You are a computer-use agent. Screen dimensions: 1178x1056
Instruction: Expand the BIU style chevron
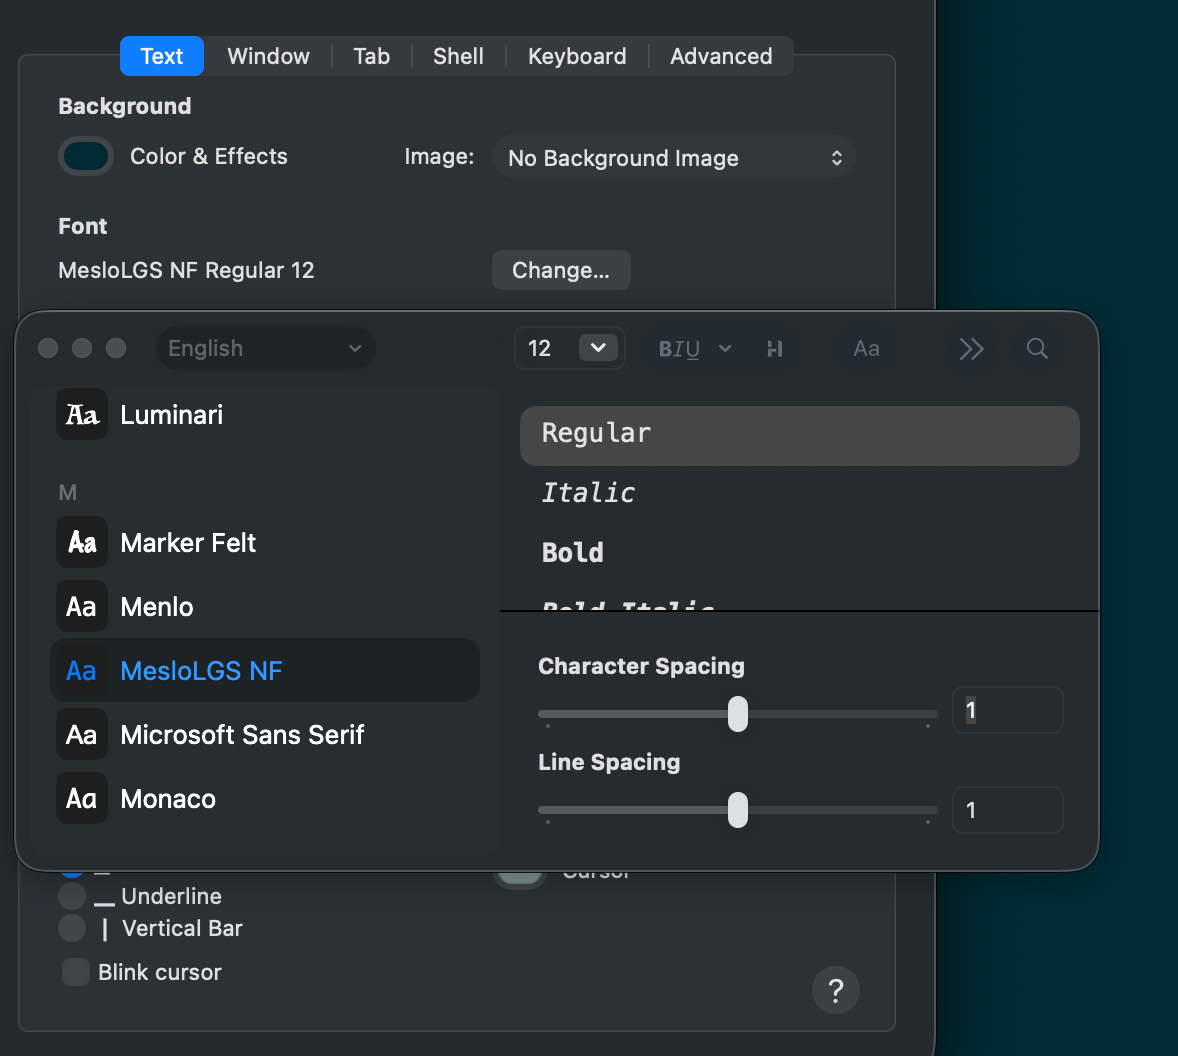coord(725,348)
